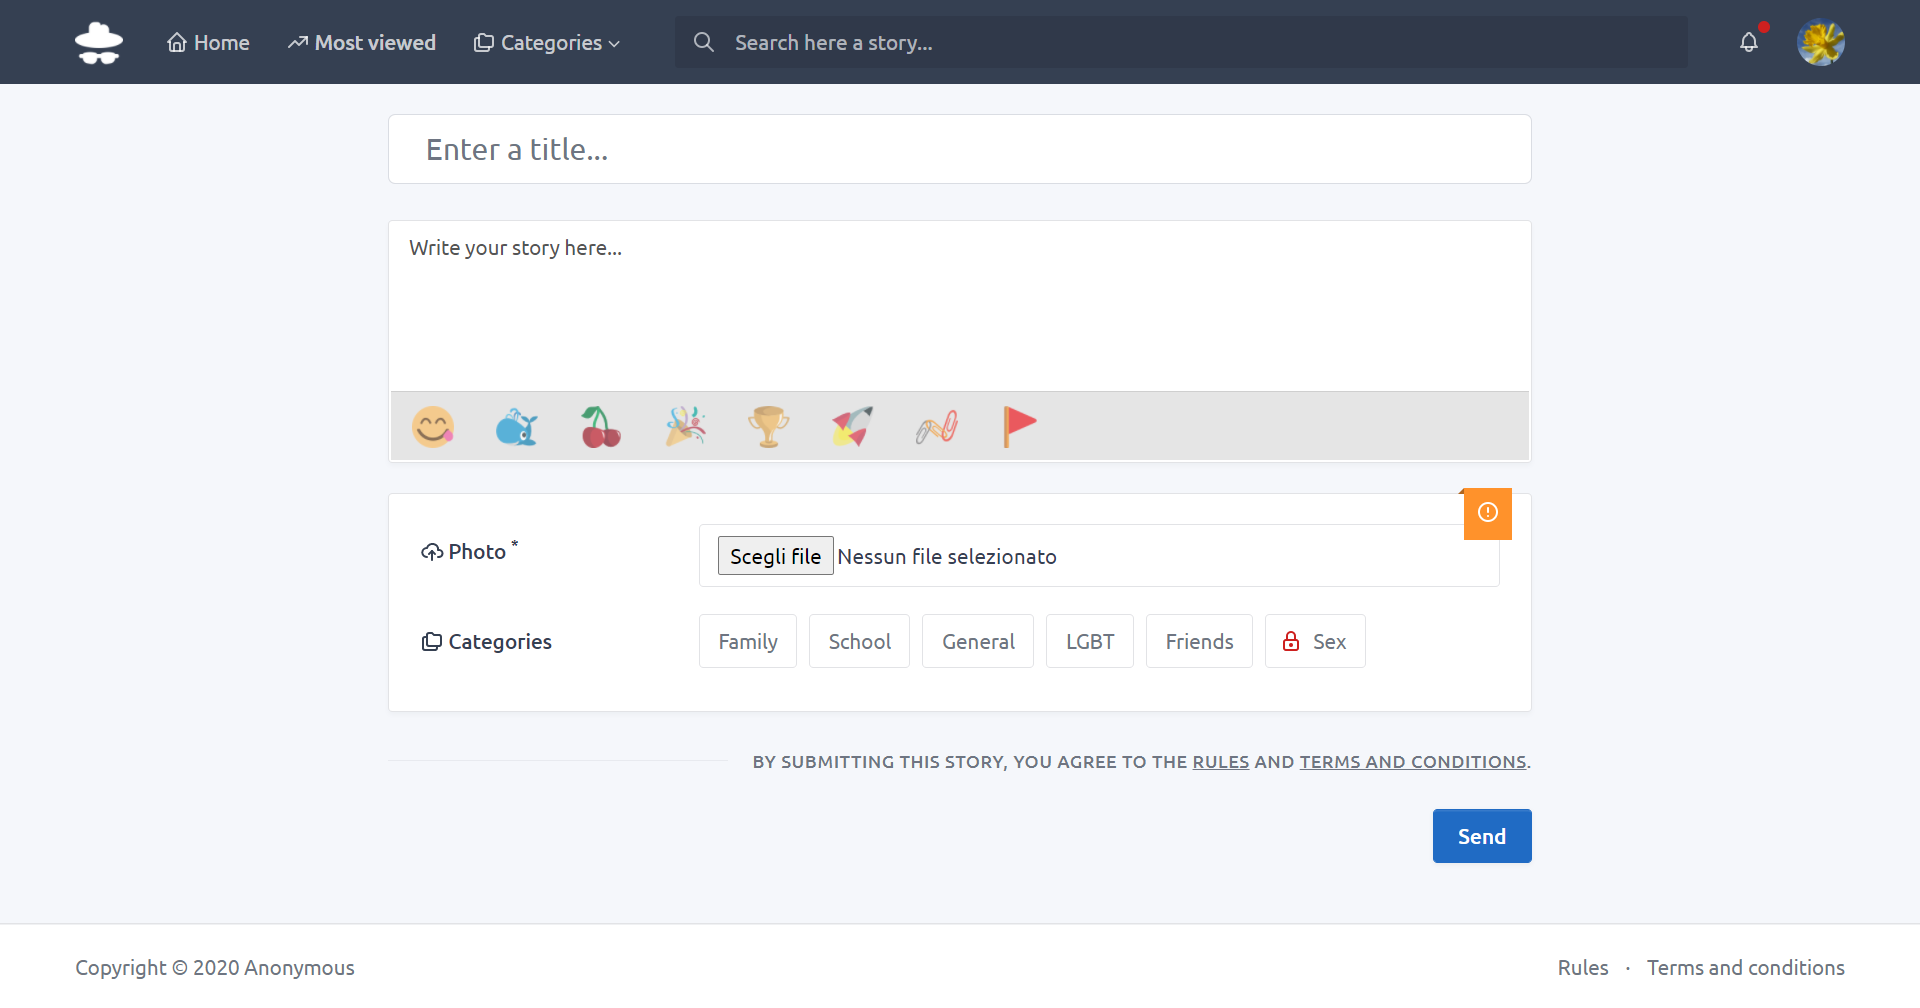Open notifications via the bell icon
The image size is (1920, 1008).
(x=1749, y=42)
